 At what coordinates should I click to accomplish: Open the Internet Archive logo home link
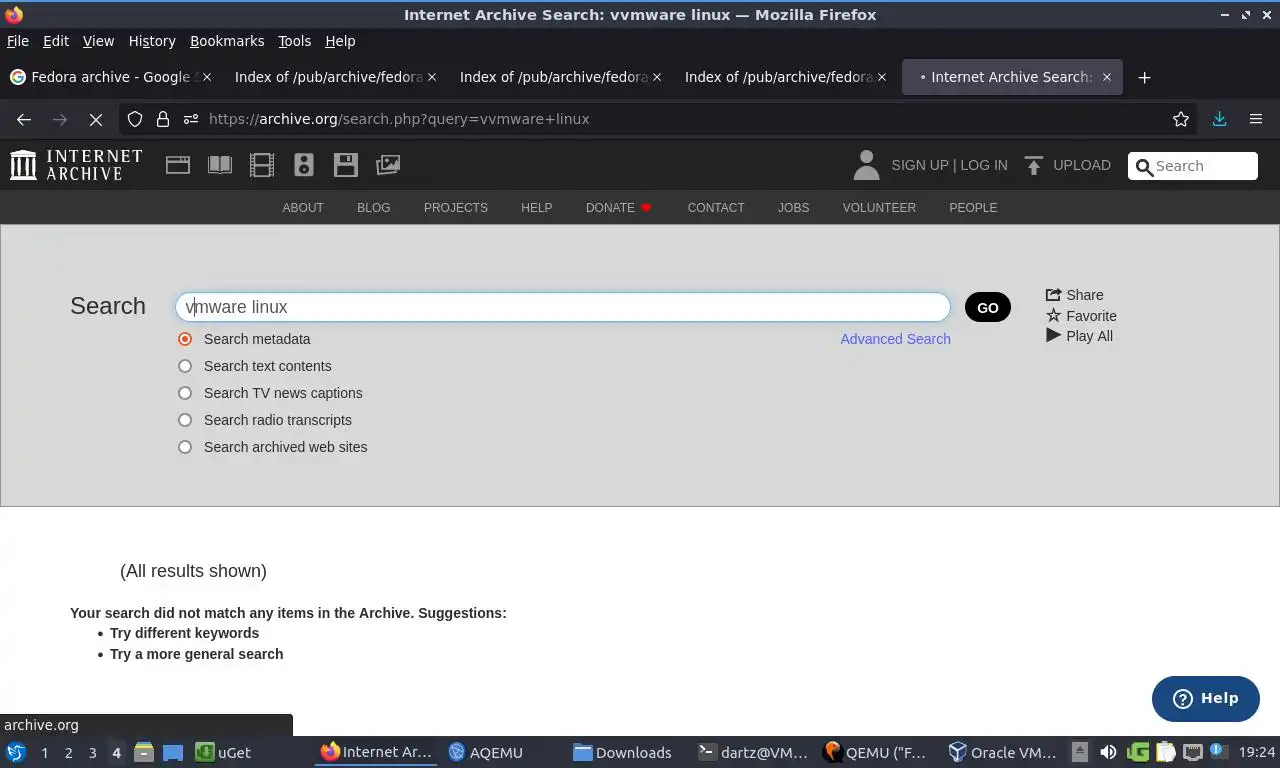(76, 165)
